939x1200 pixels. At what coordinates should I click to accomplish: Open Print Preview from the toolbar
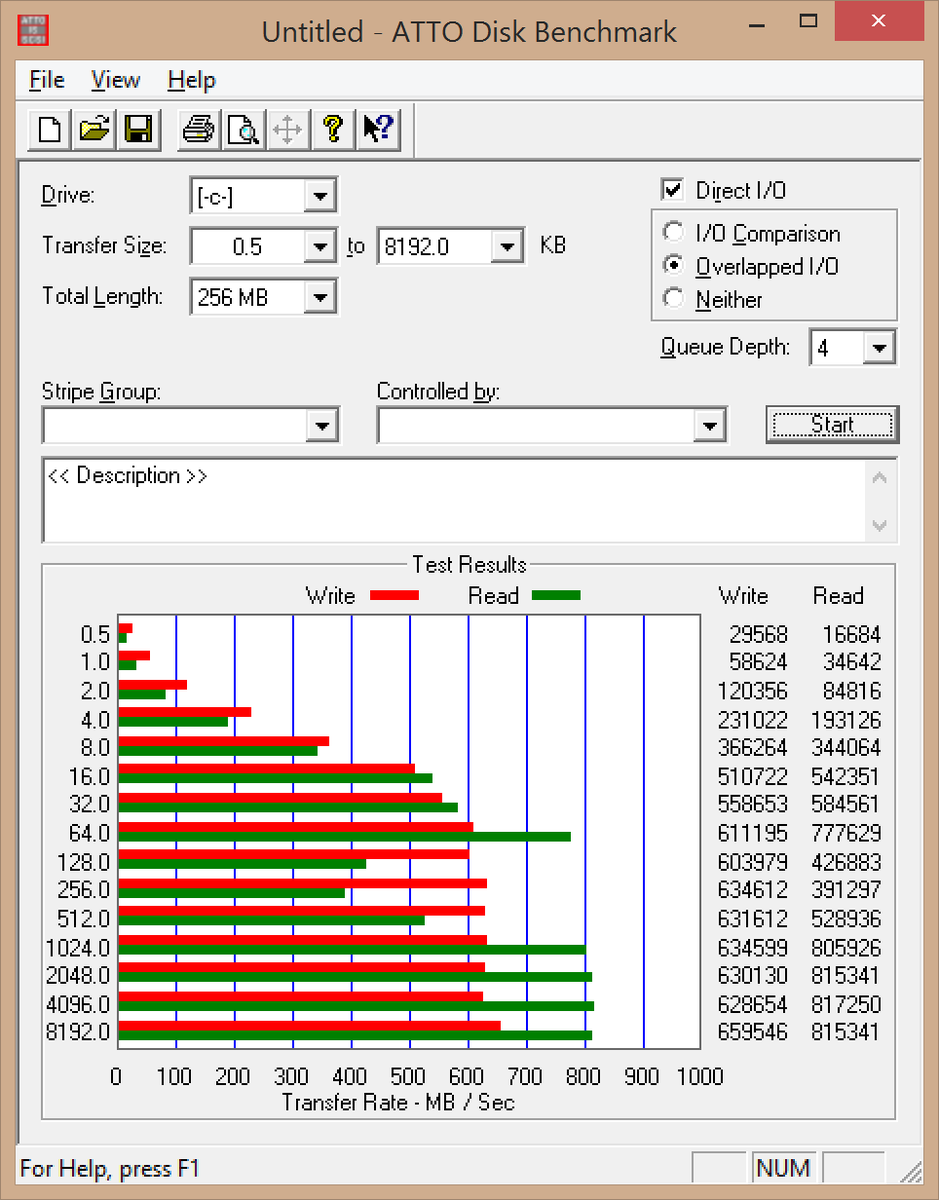point(243,129)
